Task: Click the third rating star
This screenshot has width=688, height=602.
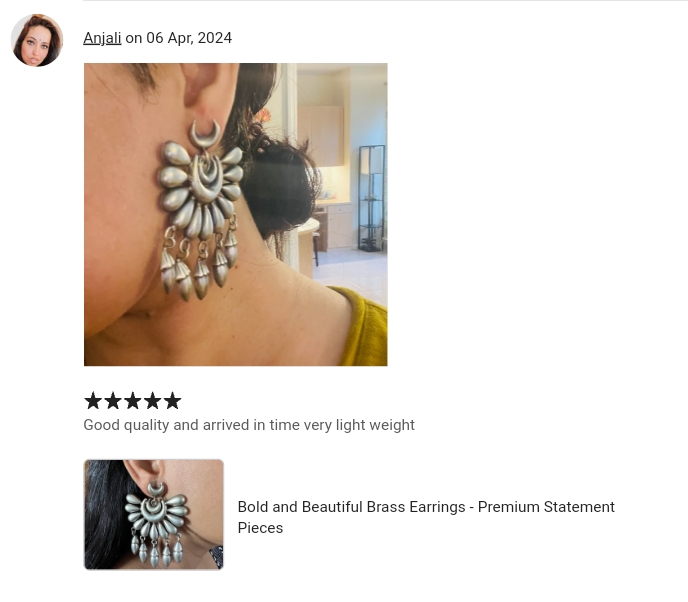Action: (x=133, y=401)
